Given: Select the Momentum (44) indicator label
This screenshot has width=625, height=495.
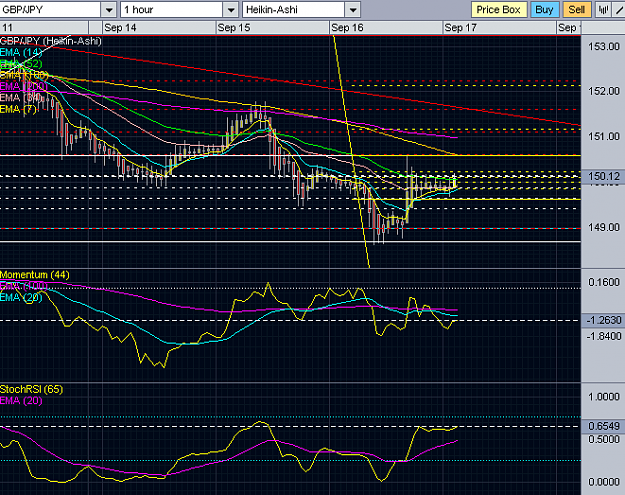Looking at the screenshot, I should point(35,275).
